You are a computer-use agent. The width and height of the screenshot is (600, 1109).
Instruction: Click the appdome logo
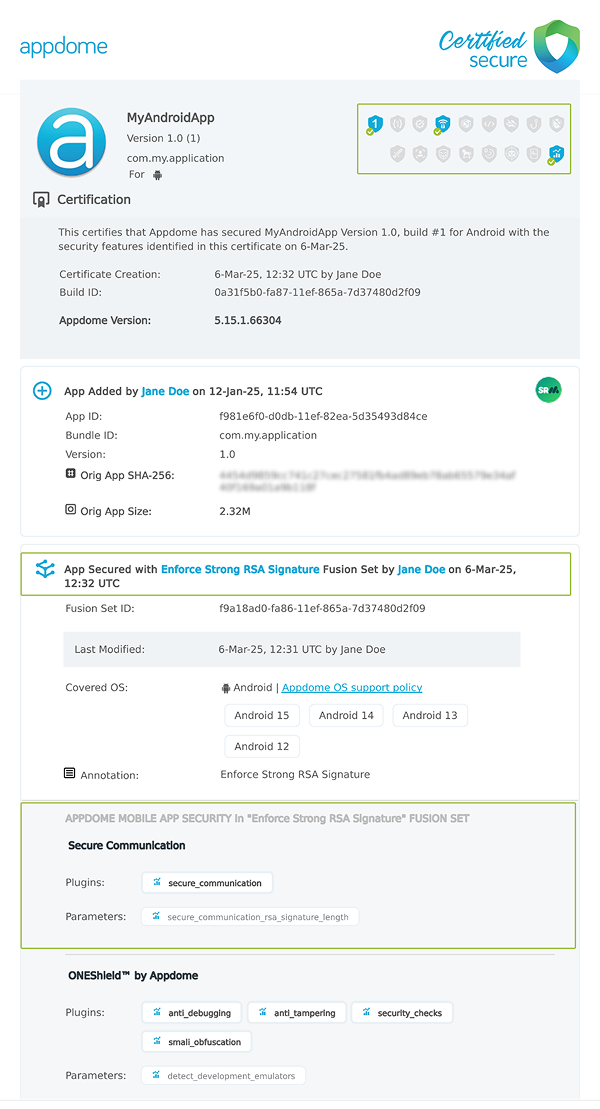click(x=63, y=45)
